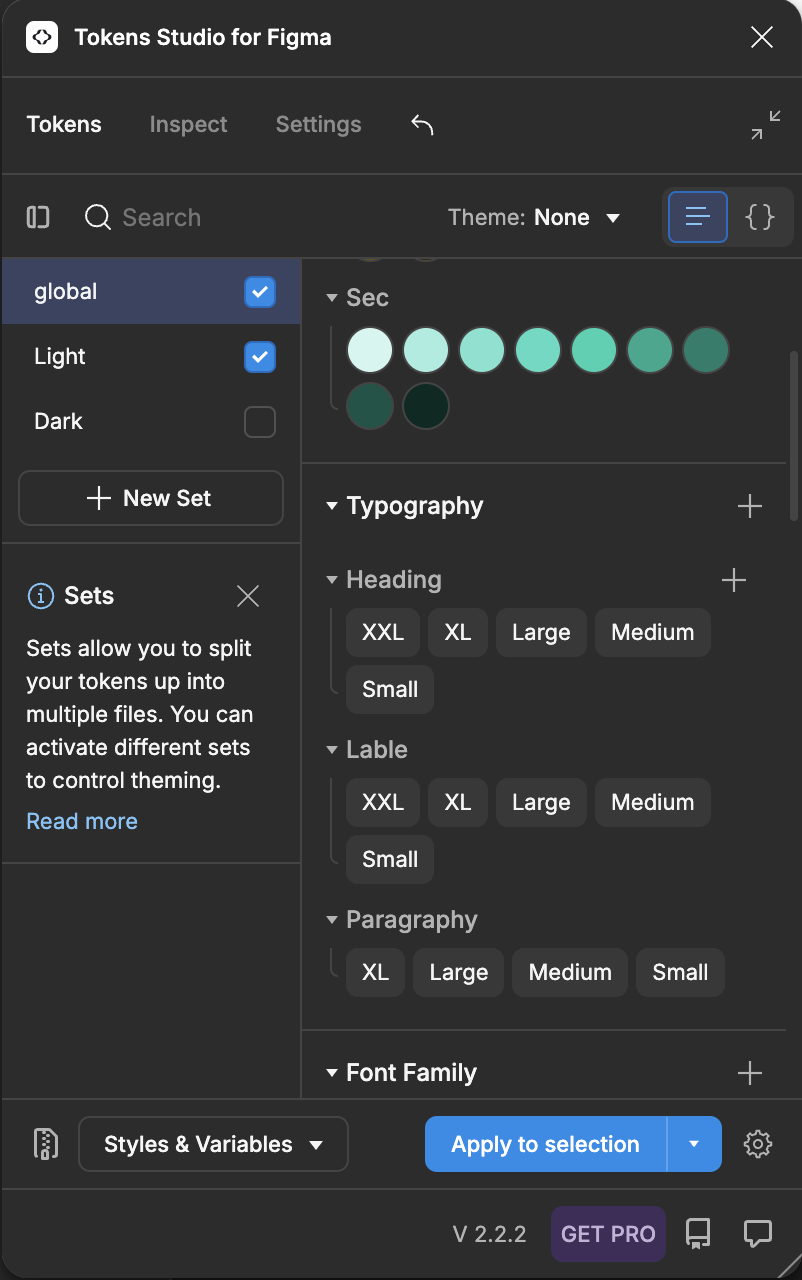Switch to list view icon
This screenshot has height=1280, width=802.
pos(698,217)
